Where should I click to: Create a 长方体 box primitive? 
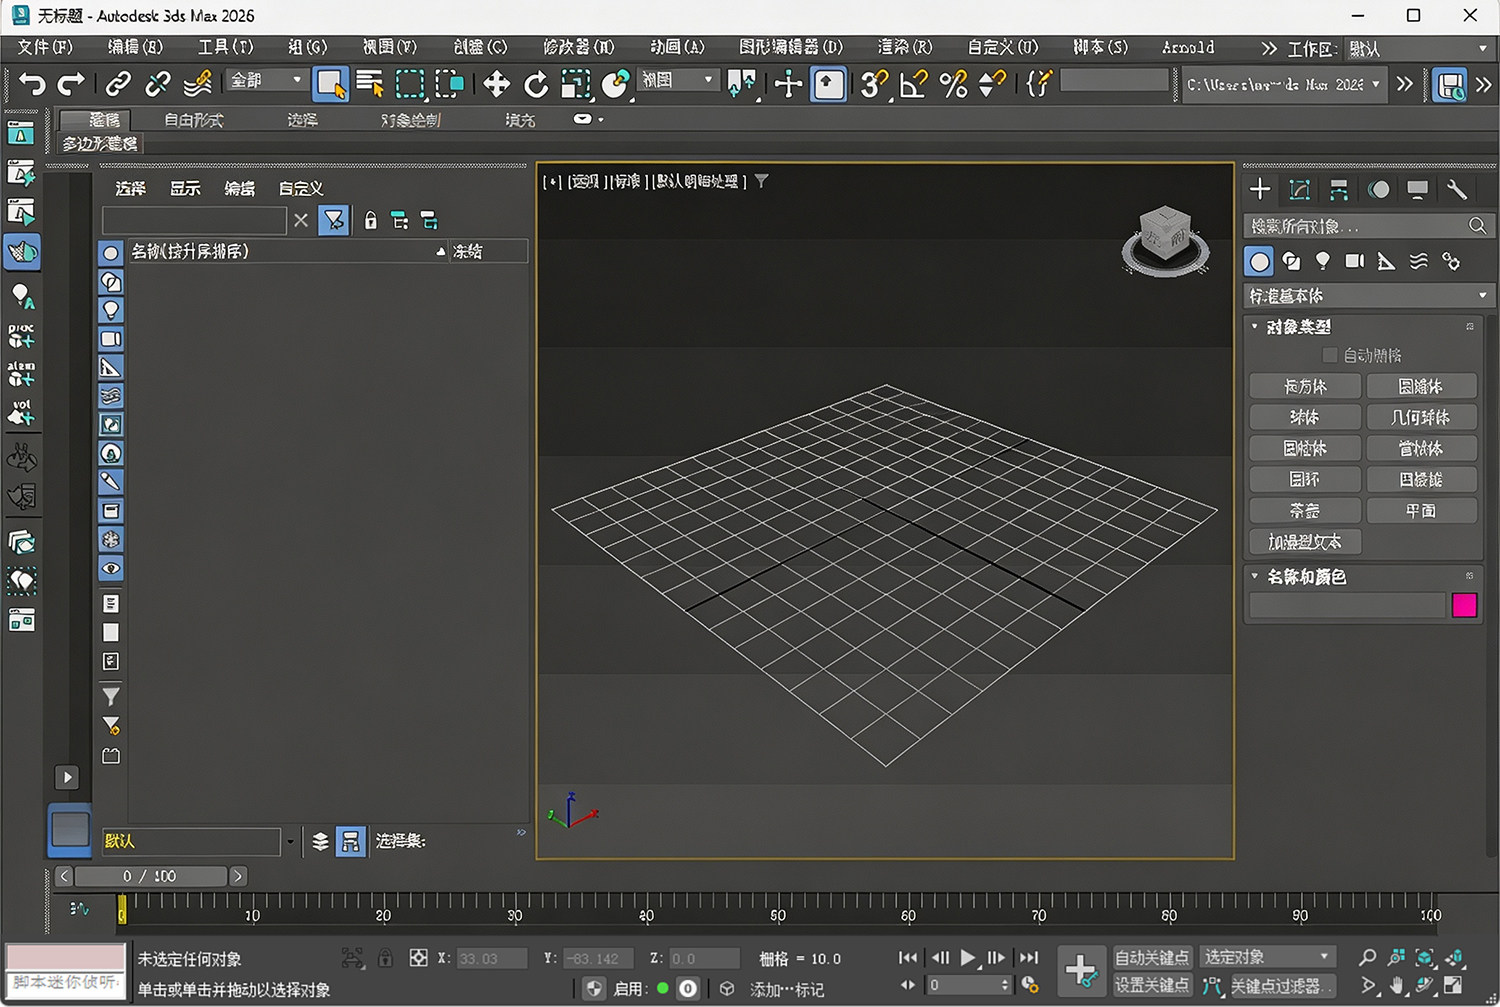point(1305,386)
